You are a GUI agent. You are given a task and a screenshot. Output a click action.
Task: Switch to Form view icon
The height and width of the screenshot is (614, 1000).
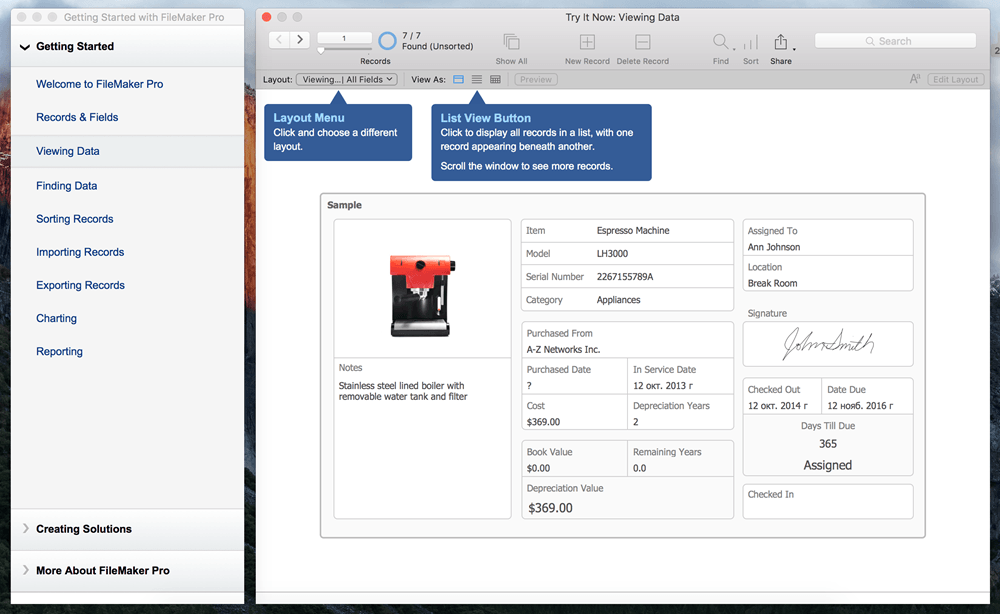(x=458, y=80)
